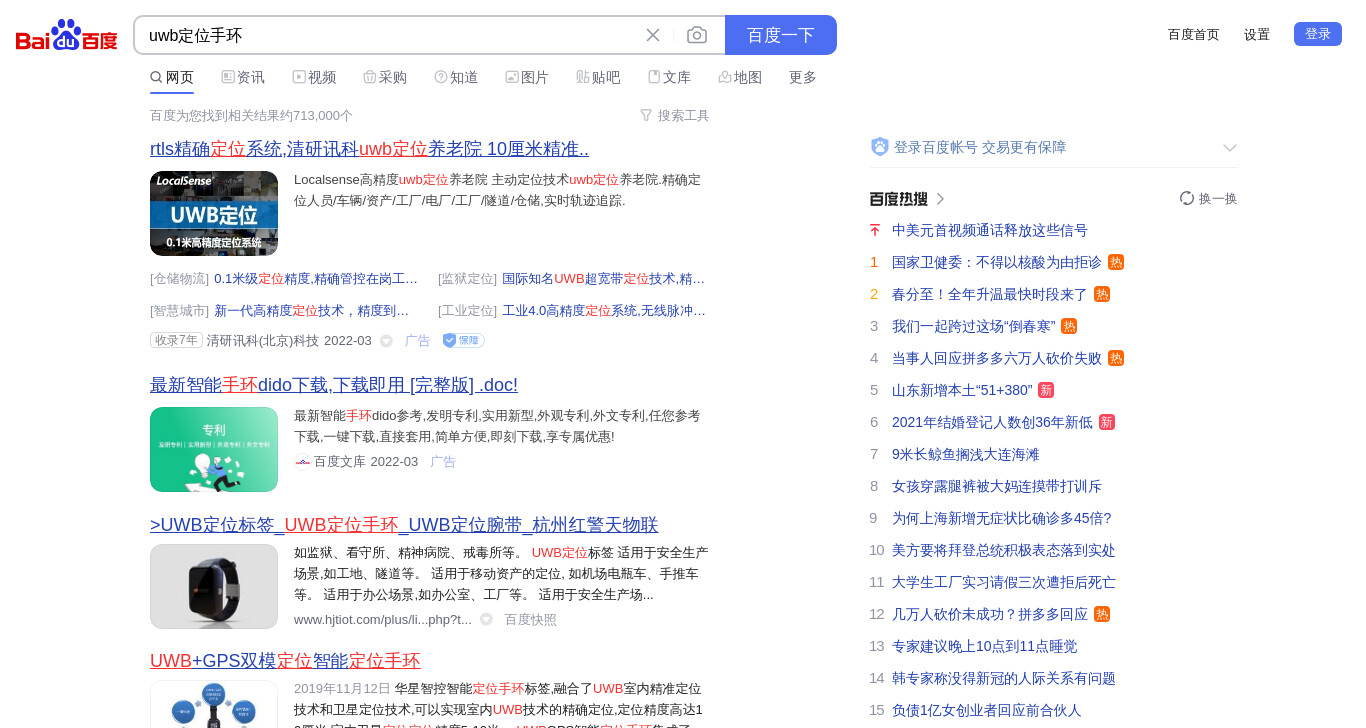
Task: Open hot topic '负债1亿女创业者回应前合伙人'
Action: 987,710
